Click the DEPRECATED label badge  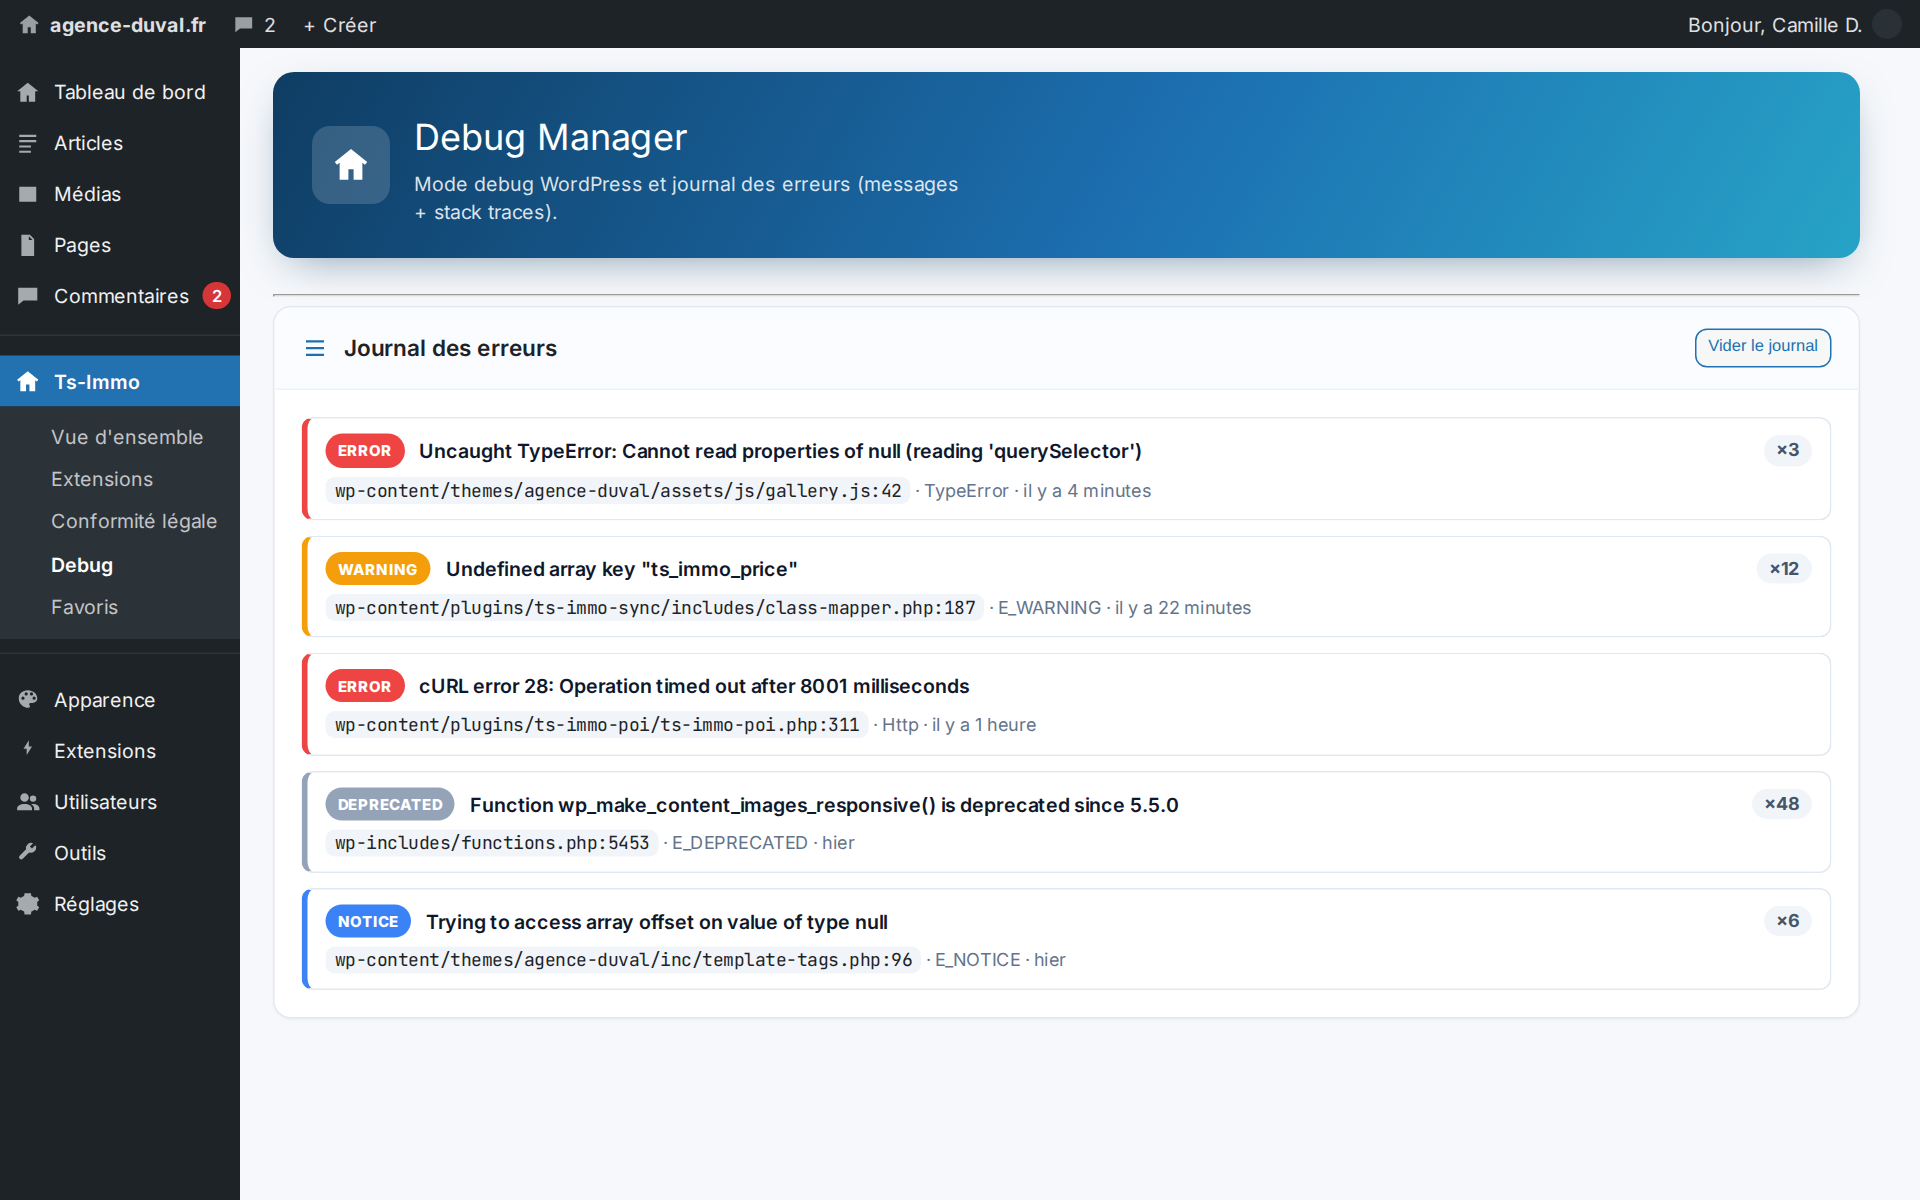(x=390, y=804)
